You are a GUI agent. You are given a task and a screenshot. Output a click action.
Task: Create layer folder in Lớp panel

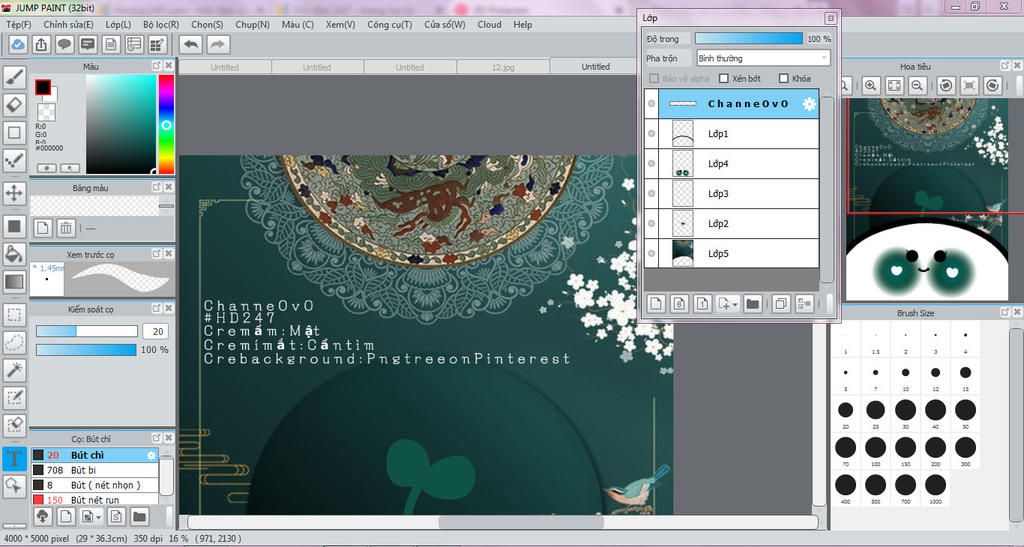pyautogui.click(x=752, y=304)
